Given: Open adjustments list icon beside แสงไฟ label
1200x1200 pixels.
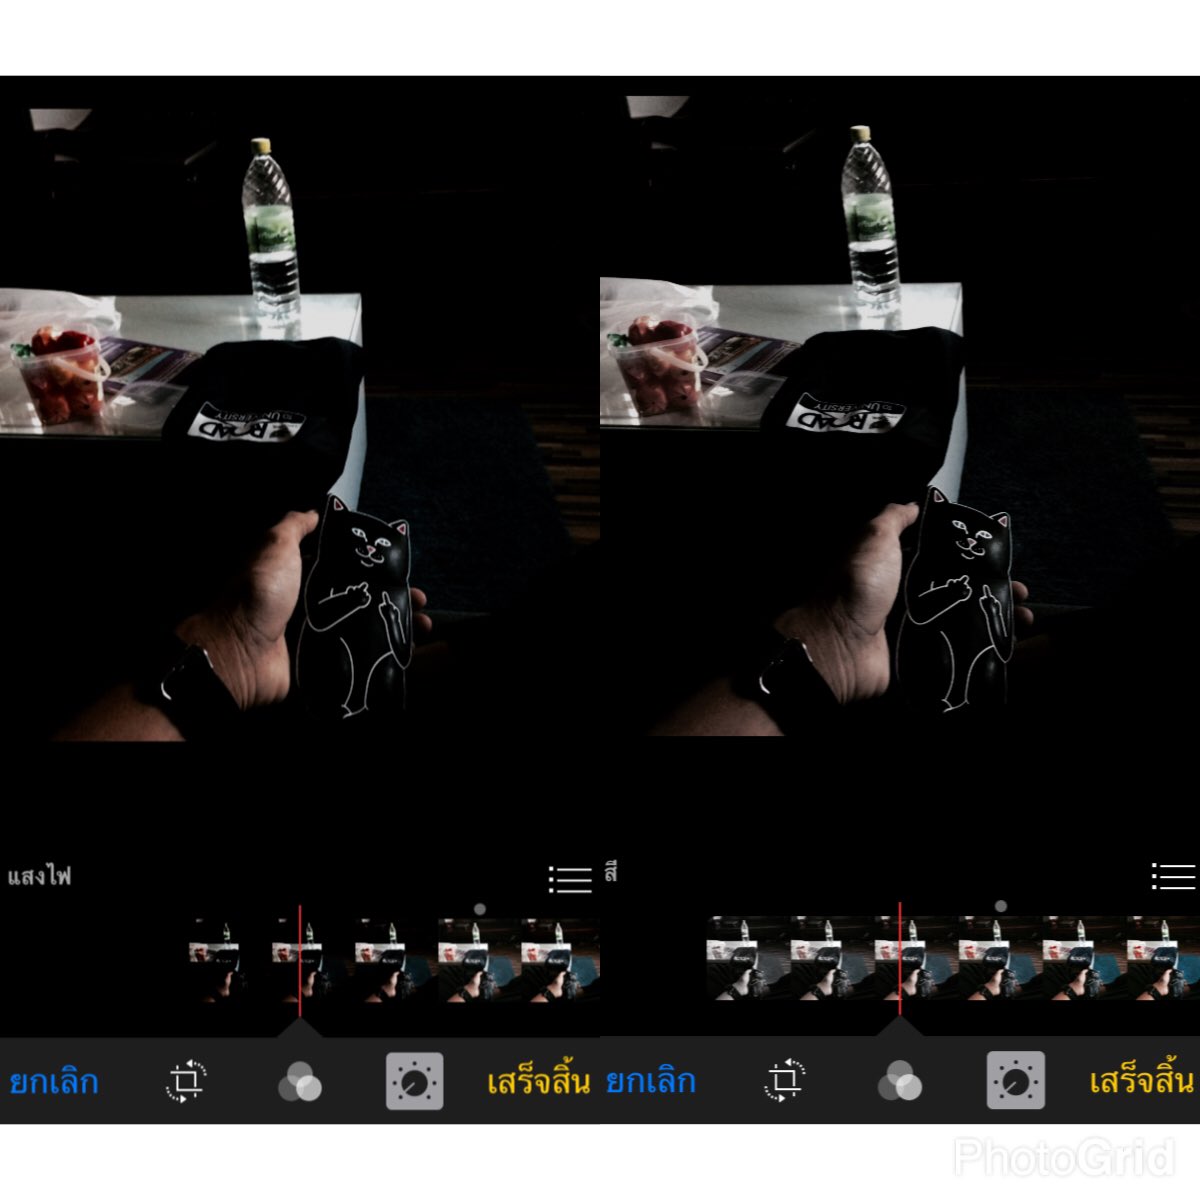Looking at the screenshot, I should point(570,879).
